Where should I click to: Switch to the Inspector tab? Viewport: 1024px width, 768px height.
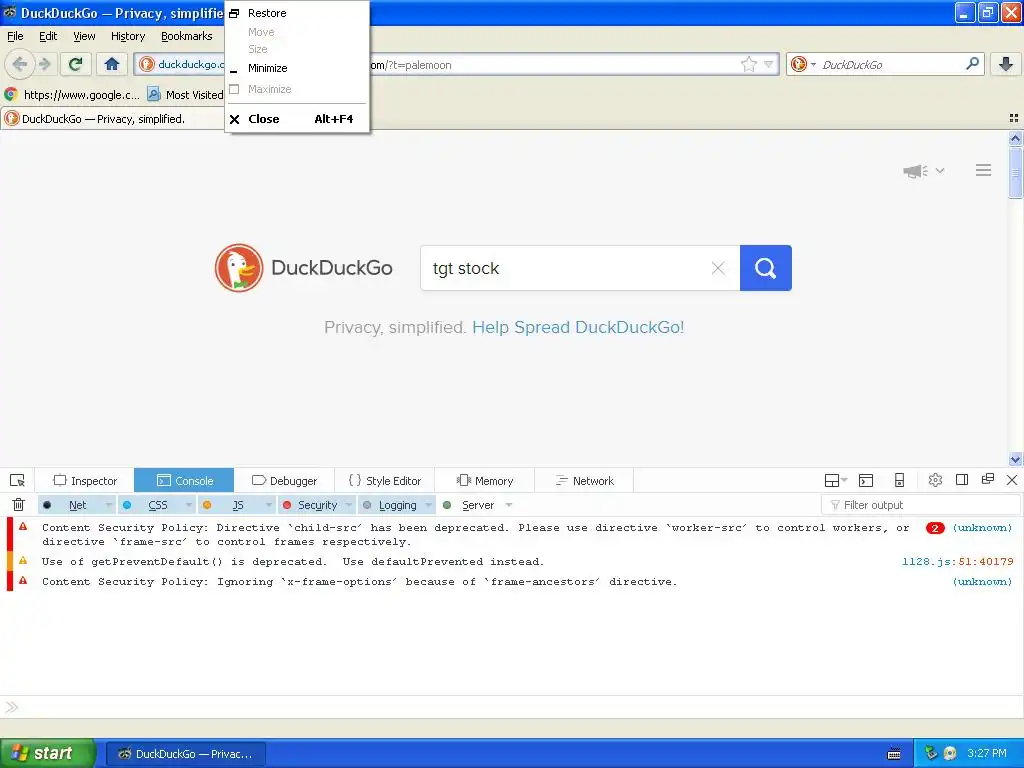tap(85, 481)
